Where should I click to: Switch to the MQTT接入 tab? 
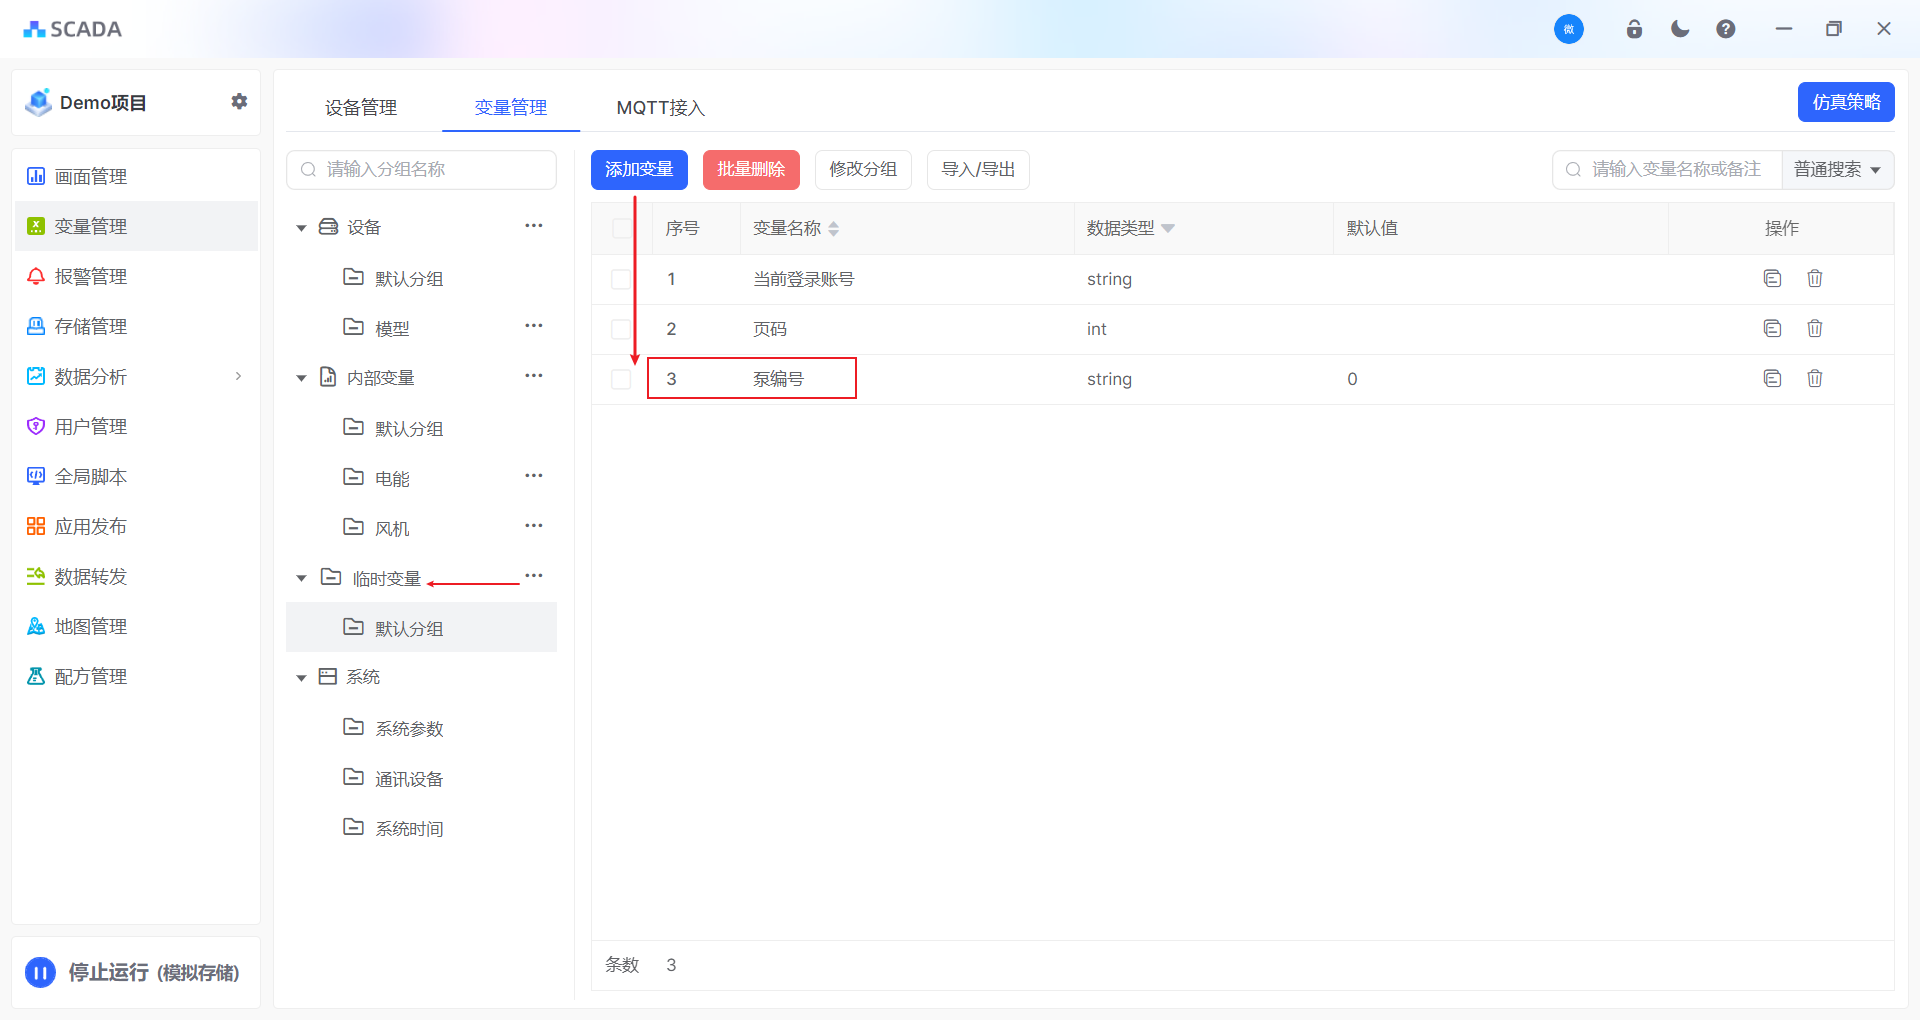click(x=660, y=107)
